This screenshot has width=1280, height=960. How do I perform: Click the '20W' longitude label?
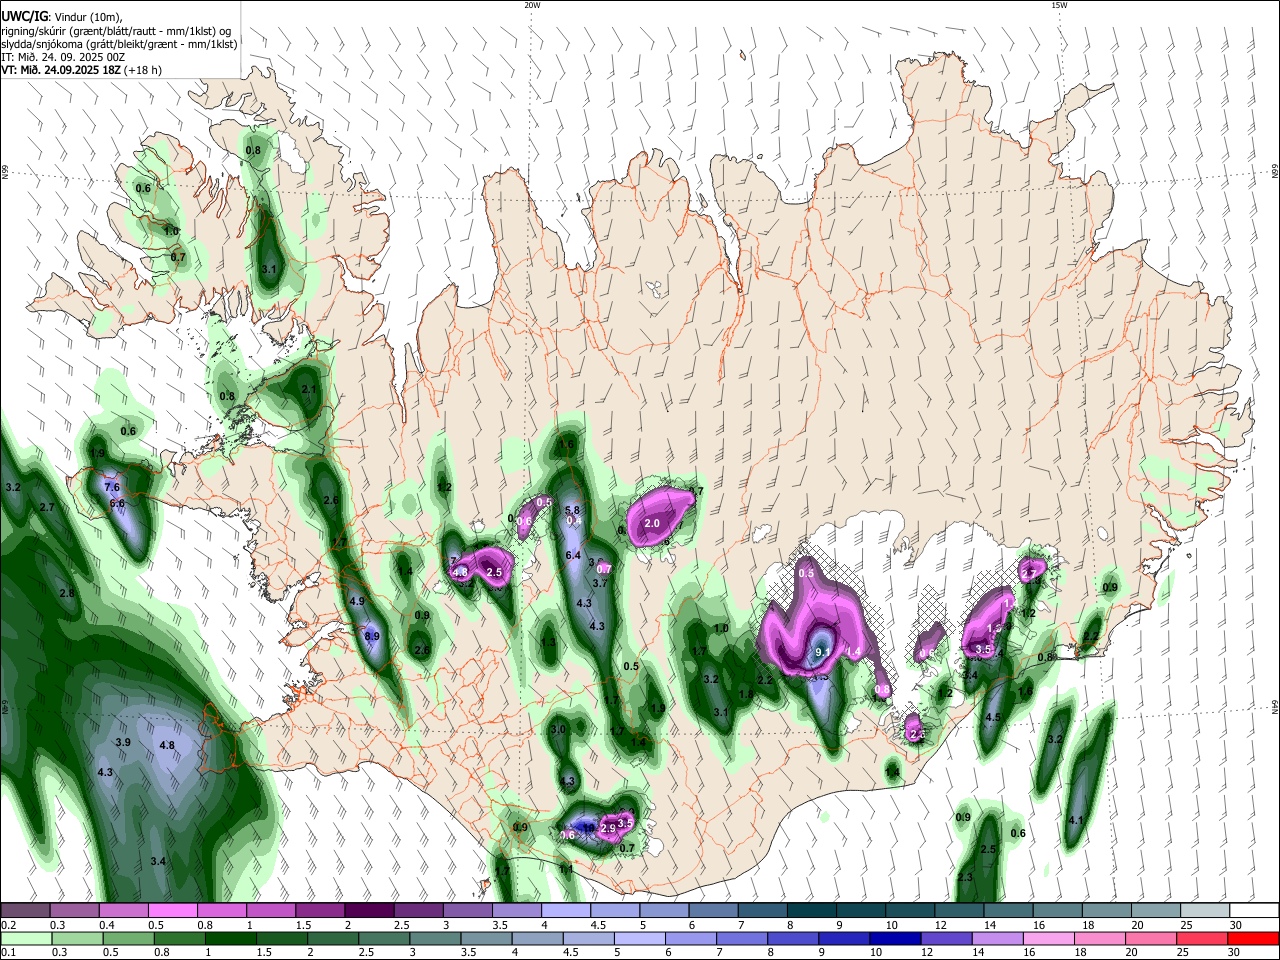point(532,5)
